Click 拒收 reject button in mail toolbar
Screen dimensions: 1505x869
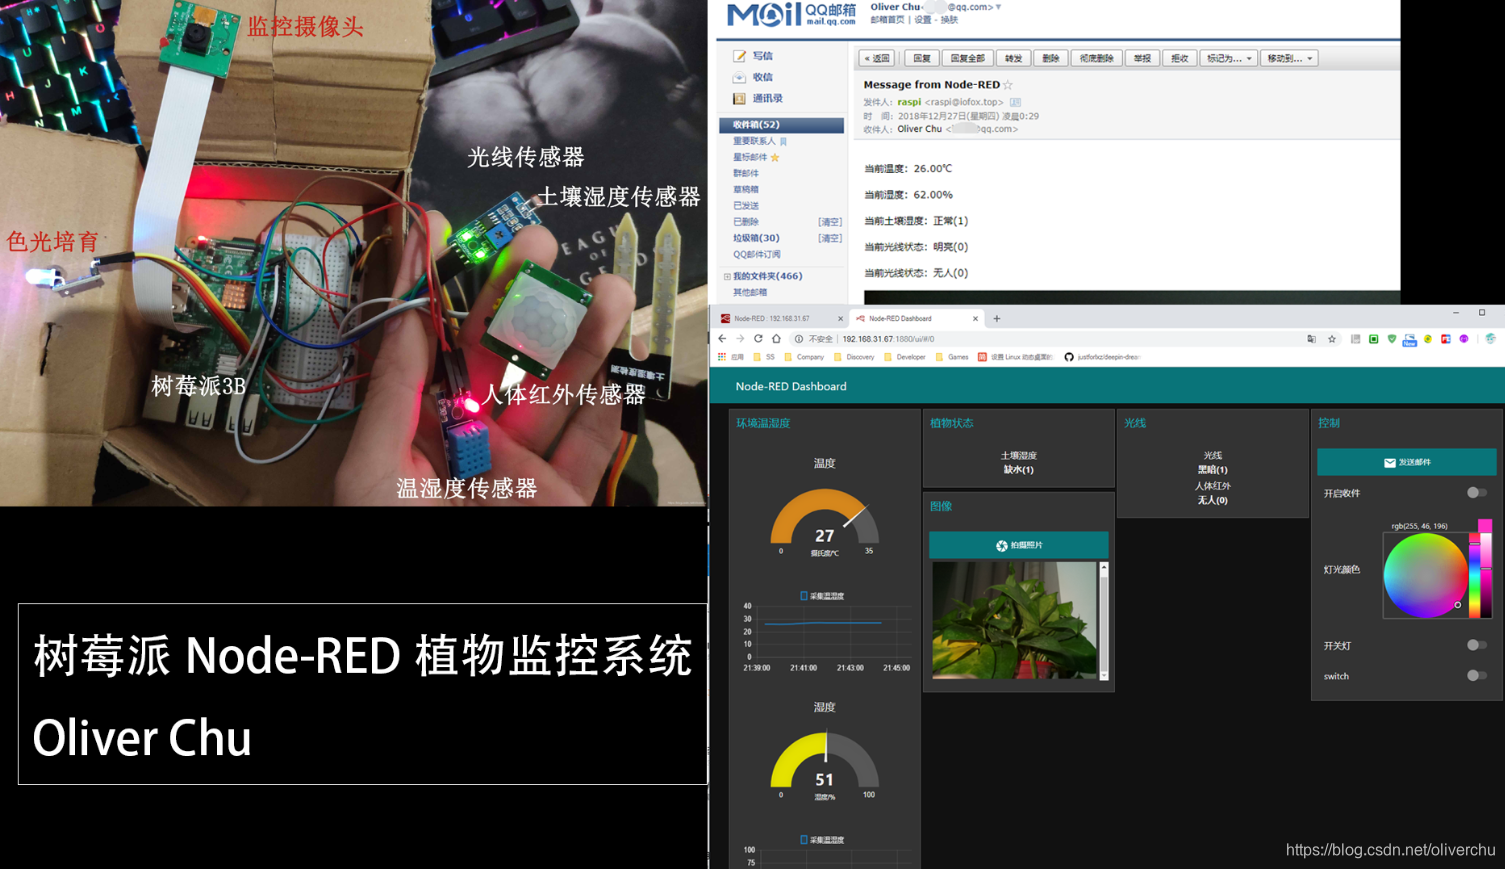1180,58
